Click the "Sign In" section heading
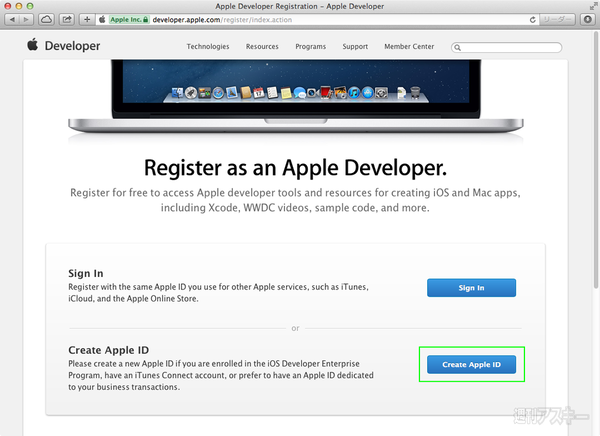 (x=86, y=273)
